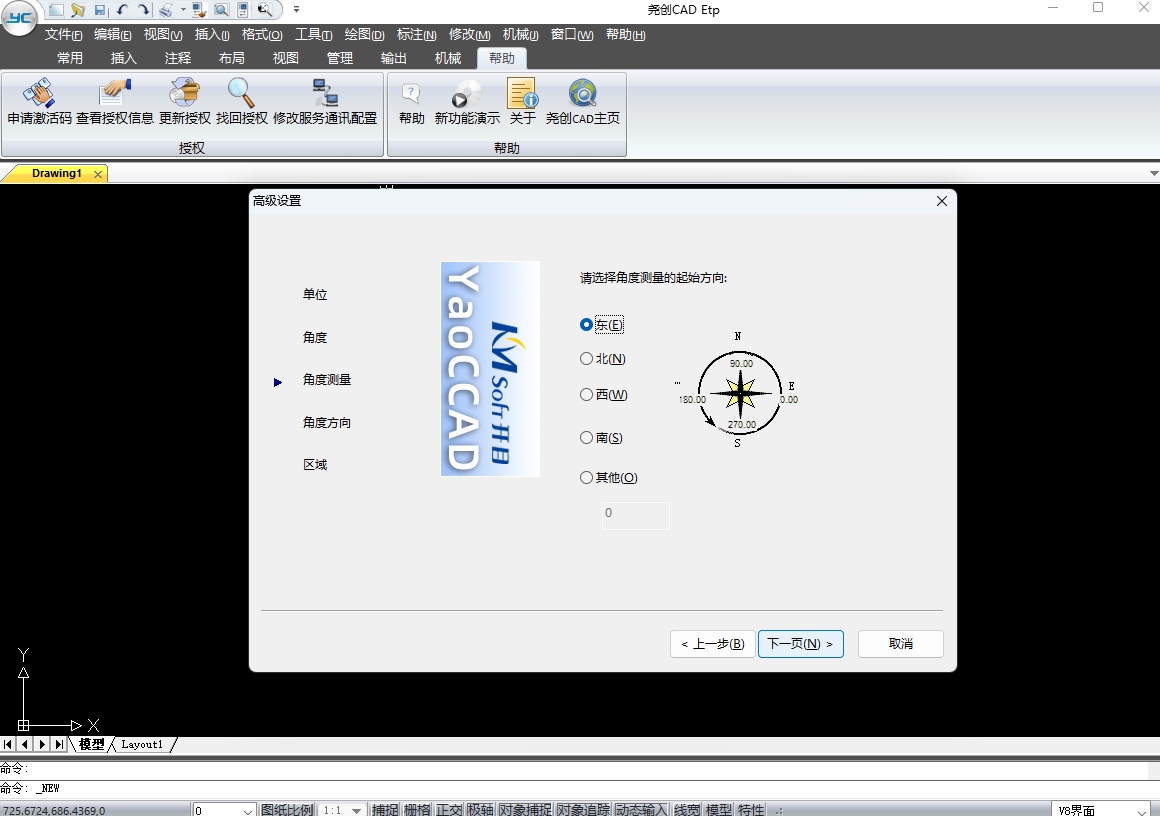Click the custom angle input field
The height and width of the screenshot is (816, 1160).
point(635,515)
